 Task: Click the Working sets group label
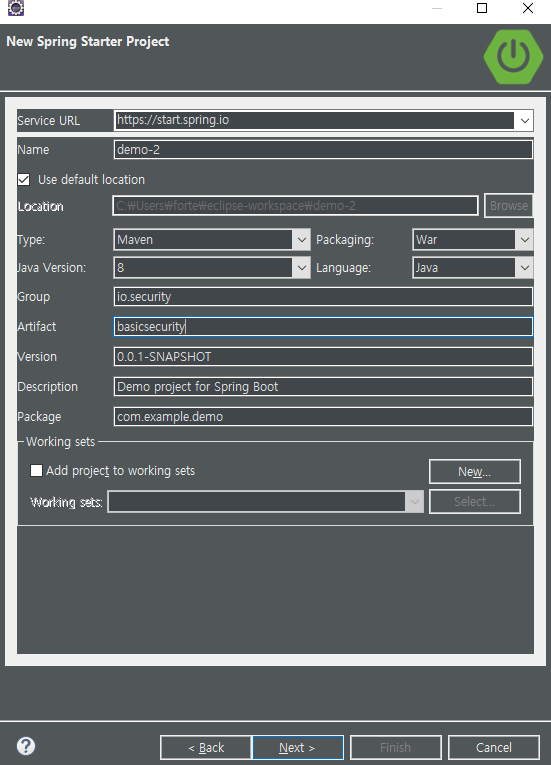click(61, 442)
